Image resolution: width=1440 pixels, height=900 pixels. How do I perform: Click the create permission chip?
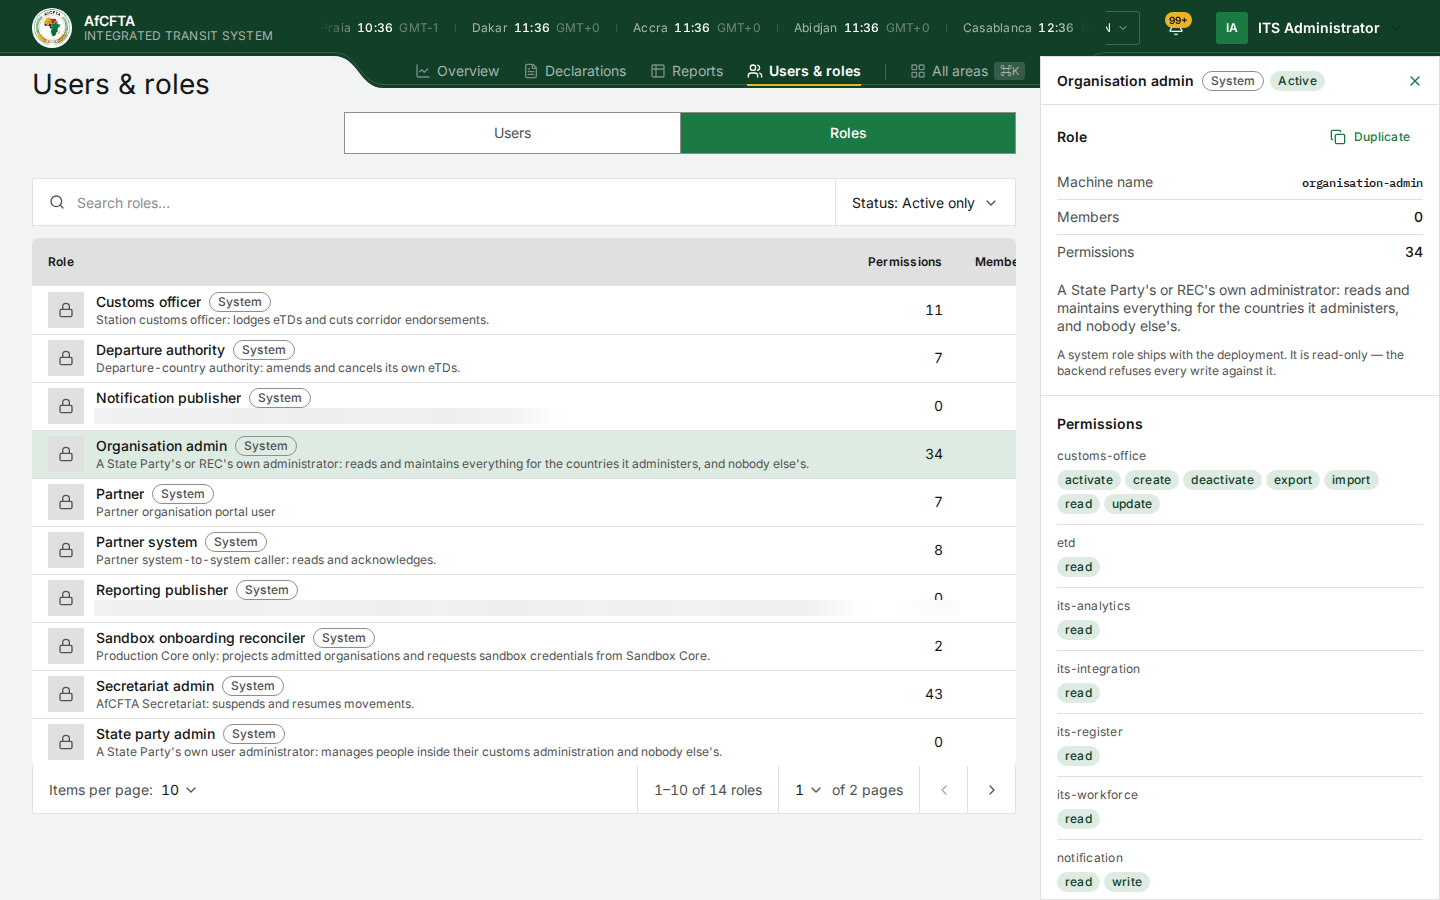pos(1151,480)
